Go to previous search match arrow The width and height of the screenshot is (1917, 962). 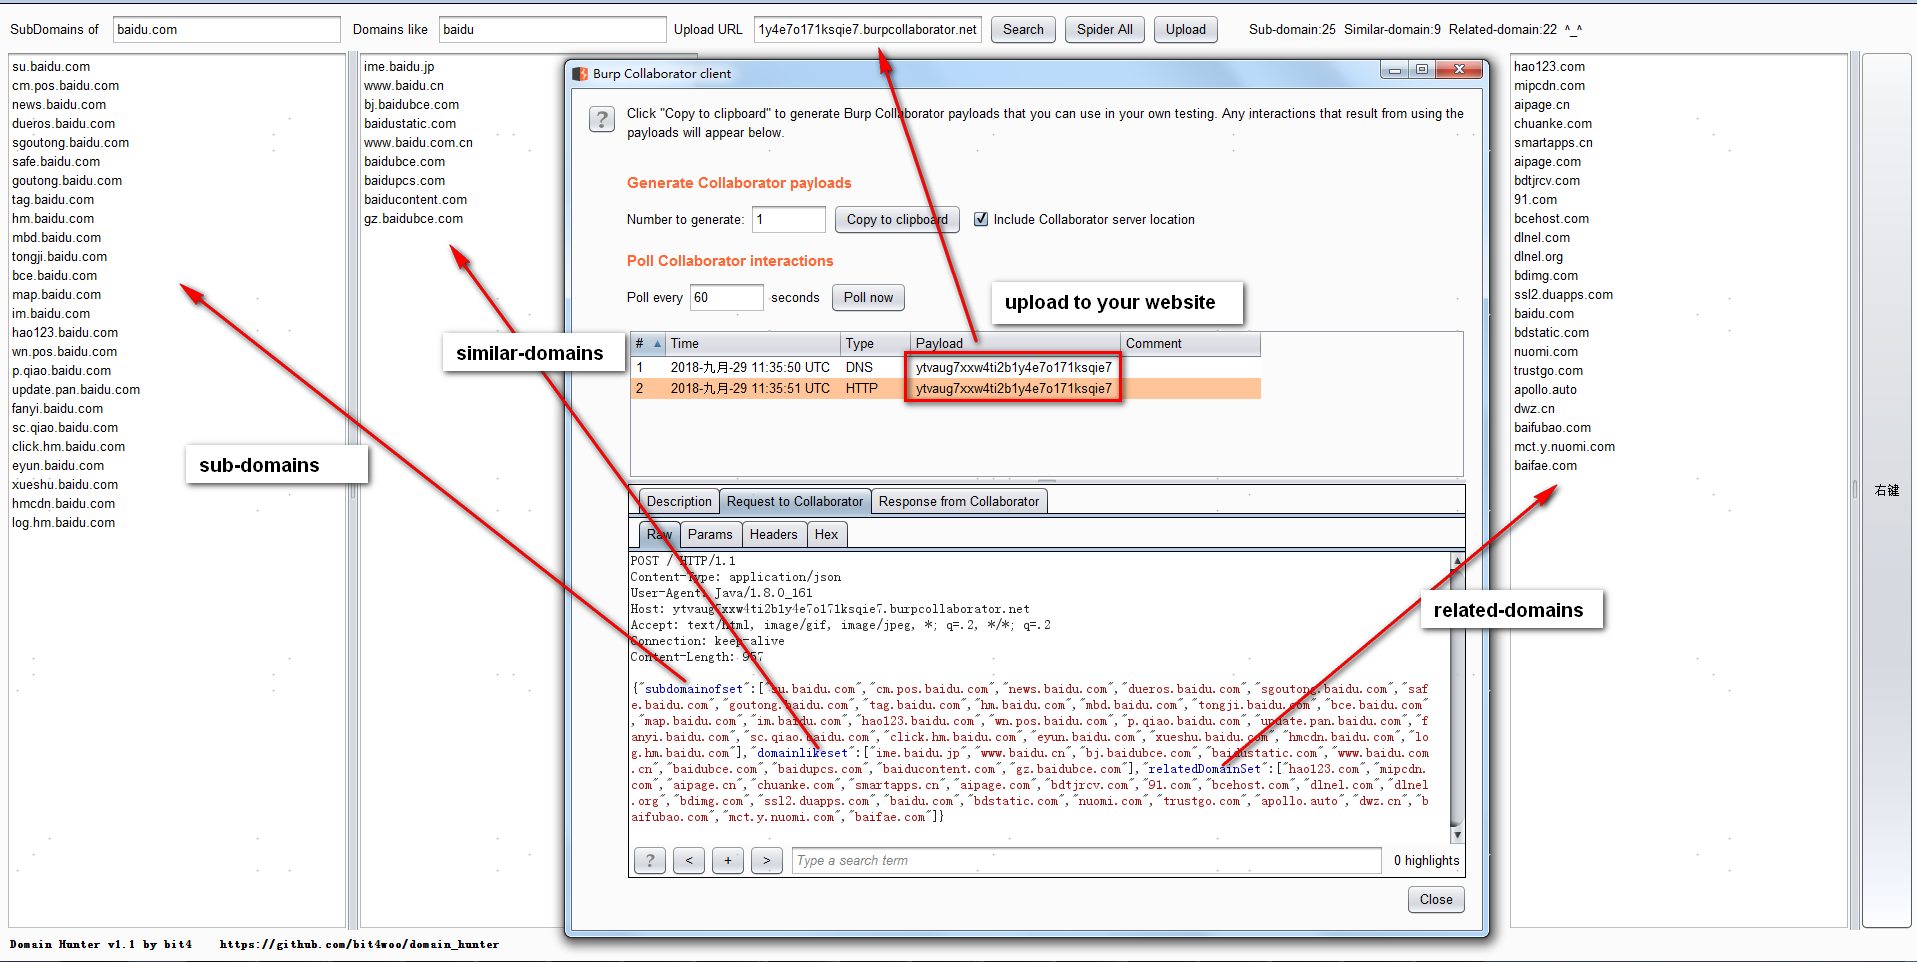pos(689,860)
